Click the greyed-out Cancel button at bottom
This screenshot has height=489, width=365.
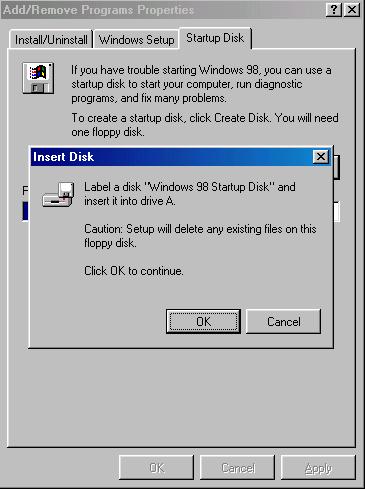[x=238, y=468]
